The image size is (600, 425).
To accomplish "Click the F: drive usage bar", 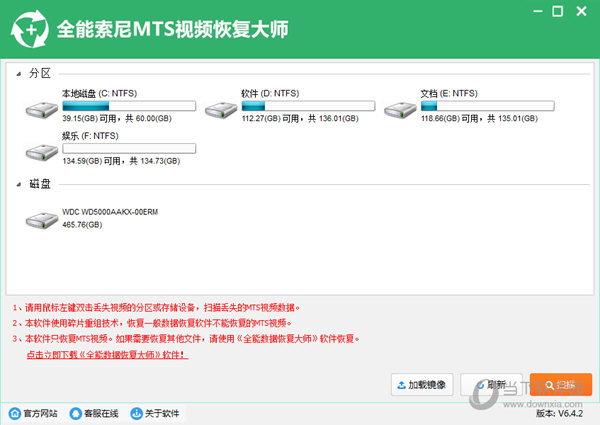I will click(129, 148).
